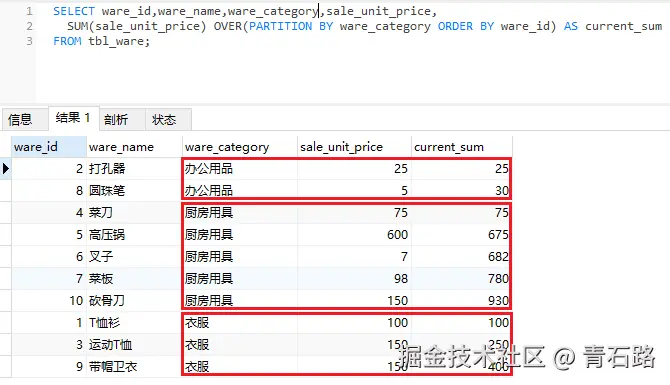The height and width of the screenshot is (385, 670).
Task: Click 办公用品 in the 打孔器 row
Action: pos(209,168)
